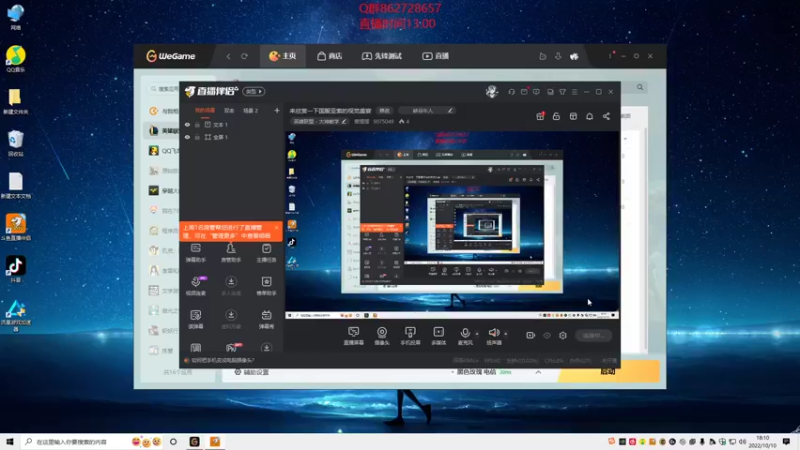
Task: Toggle the preview eye icon near settings
Action: (x=547, y=335)
